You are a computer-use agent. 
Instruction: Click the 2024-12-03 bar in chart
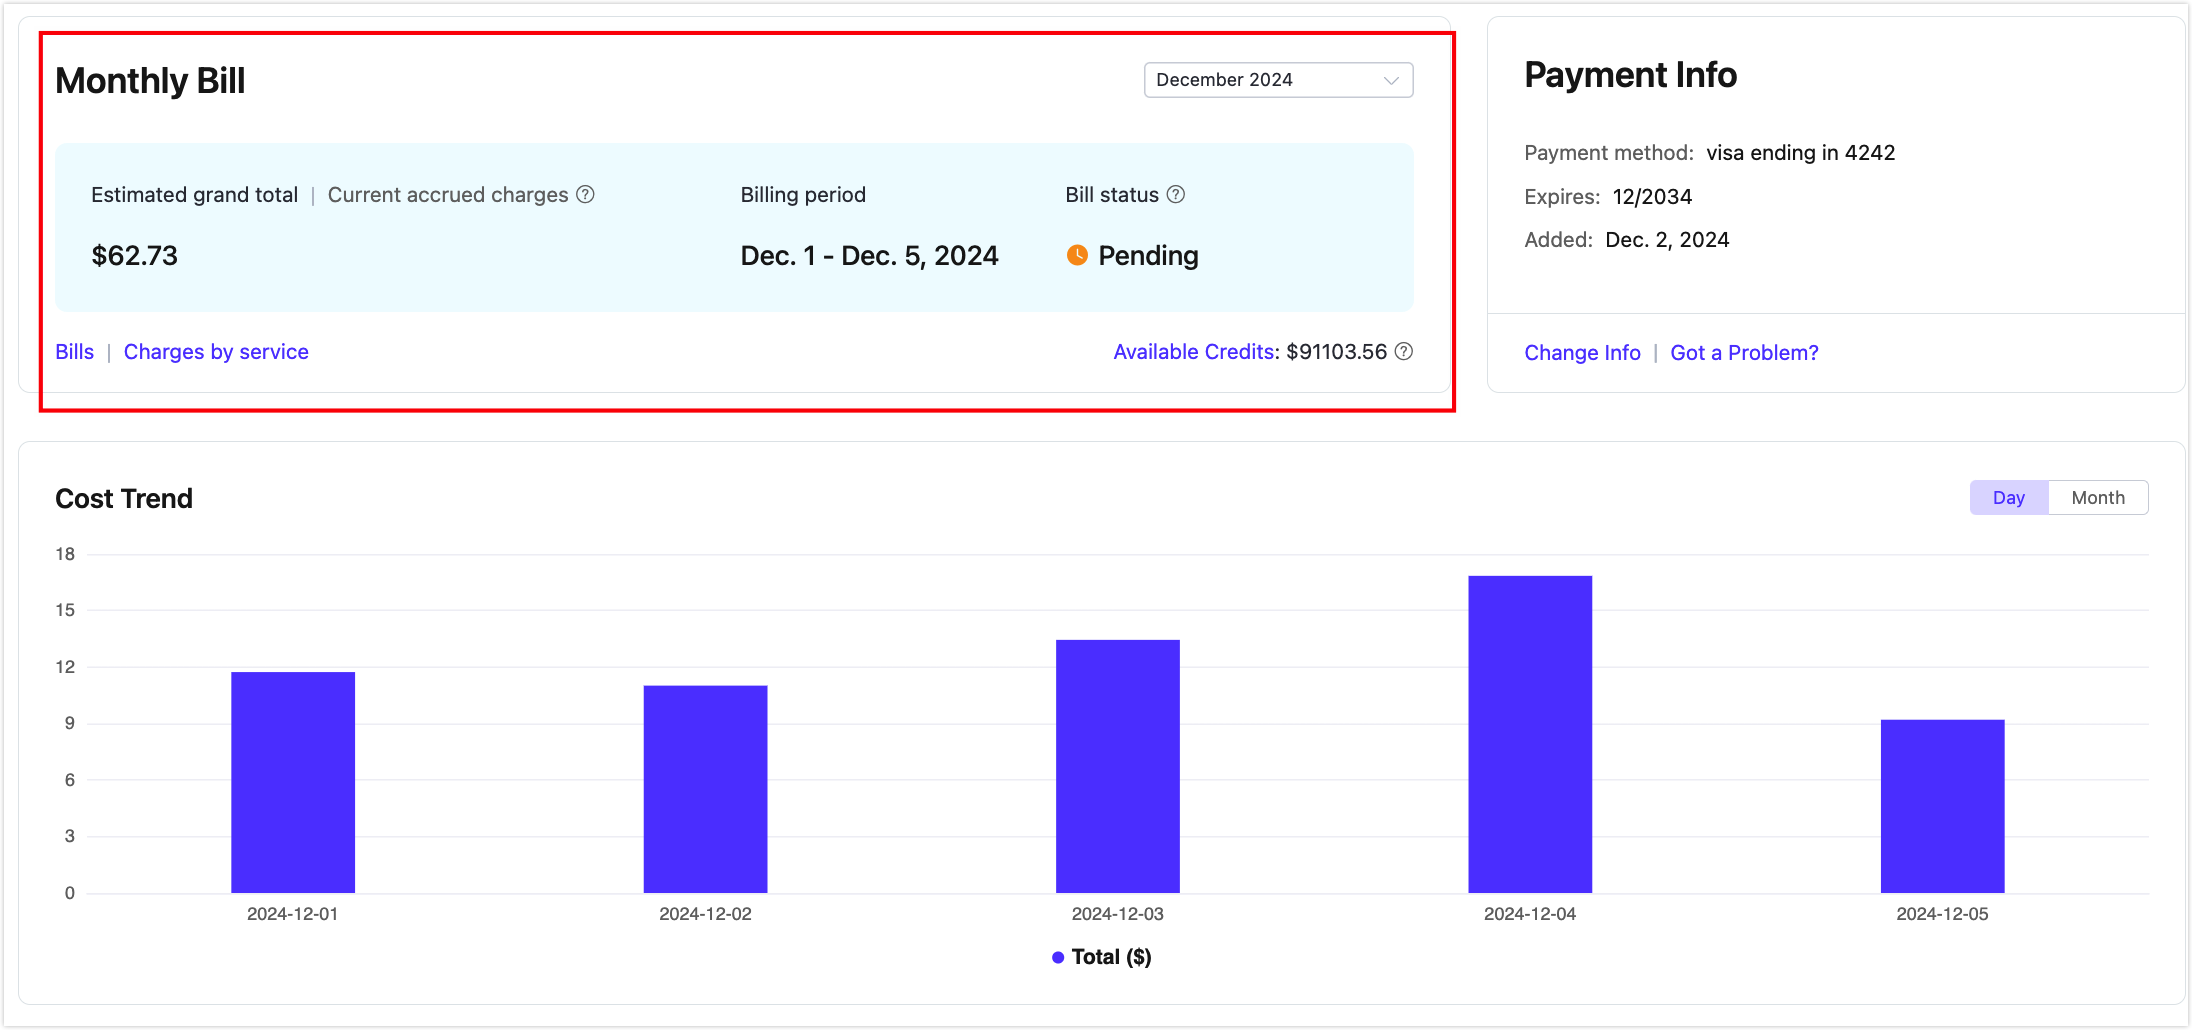pos(1118,766)
